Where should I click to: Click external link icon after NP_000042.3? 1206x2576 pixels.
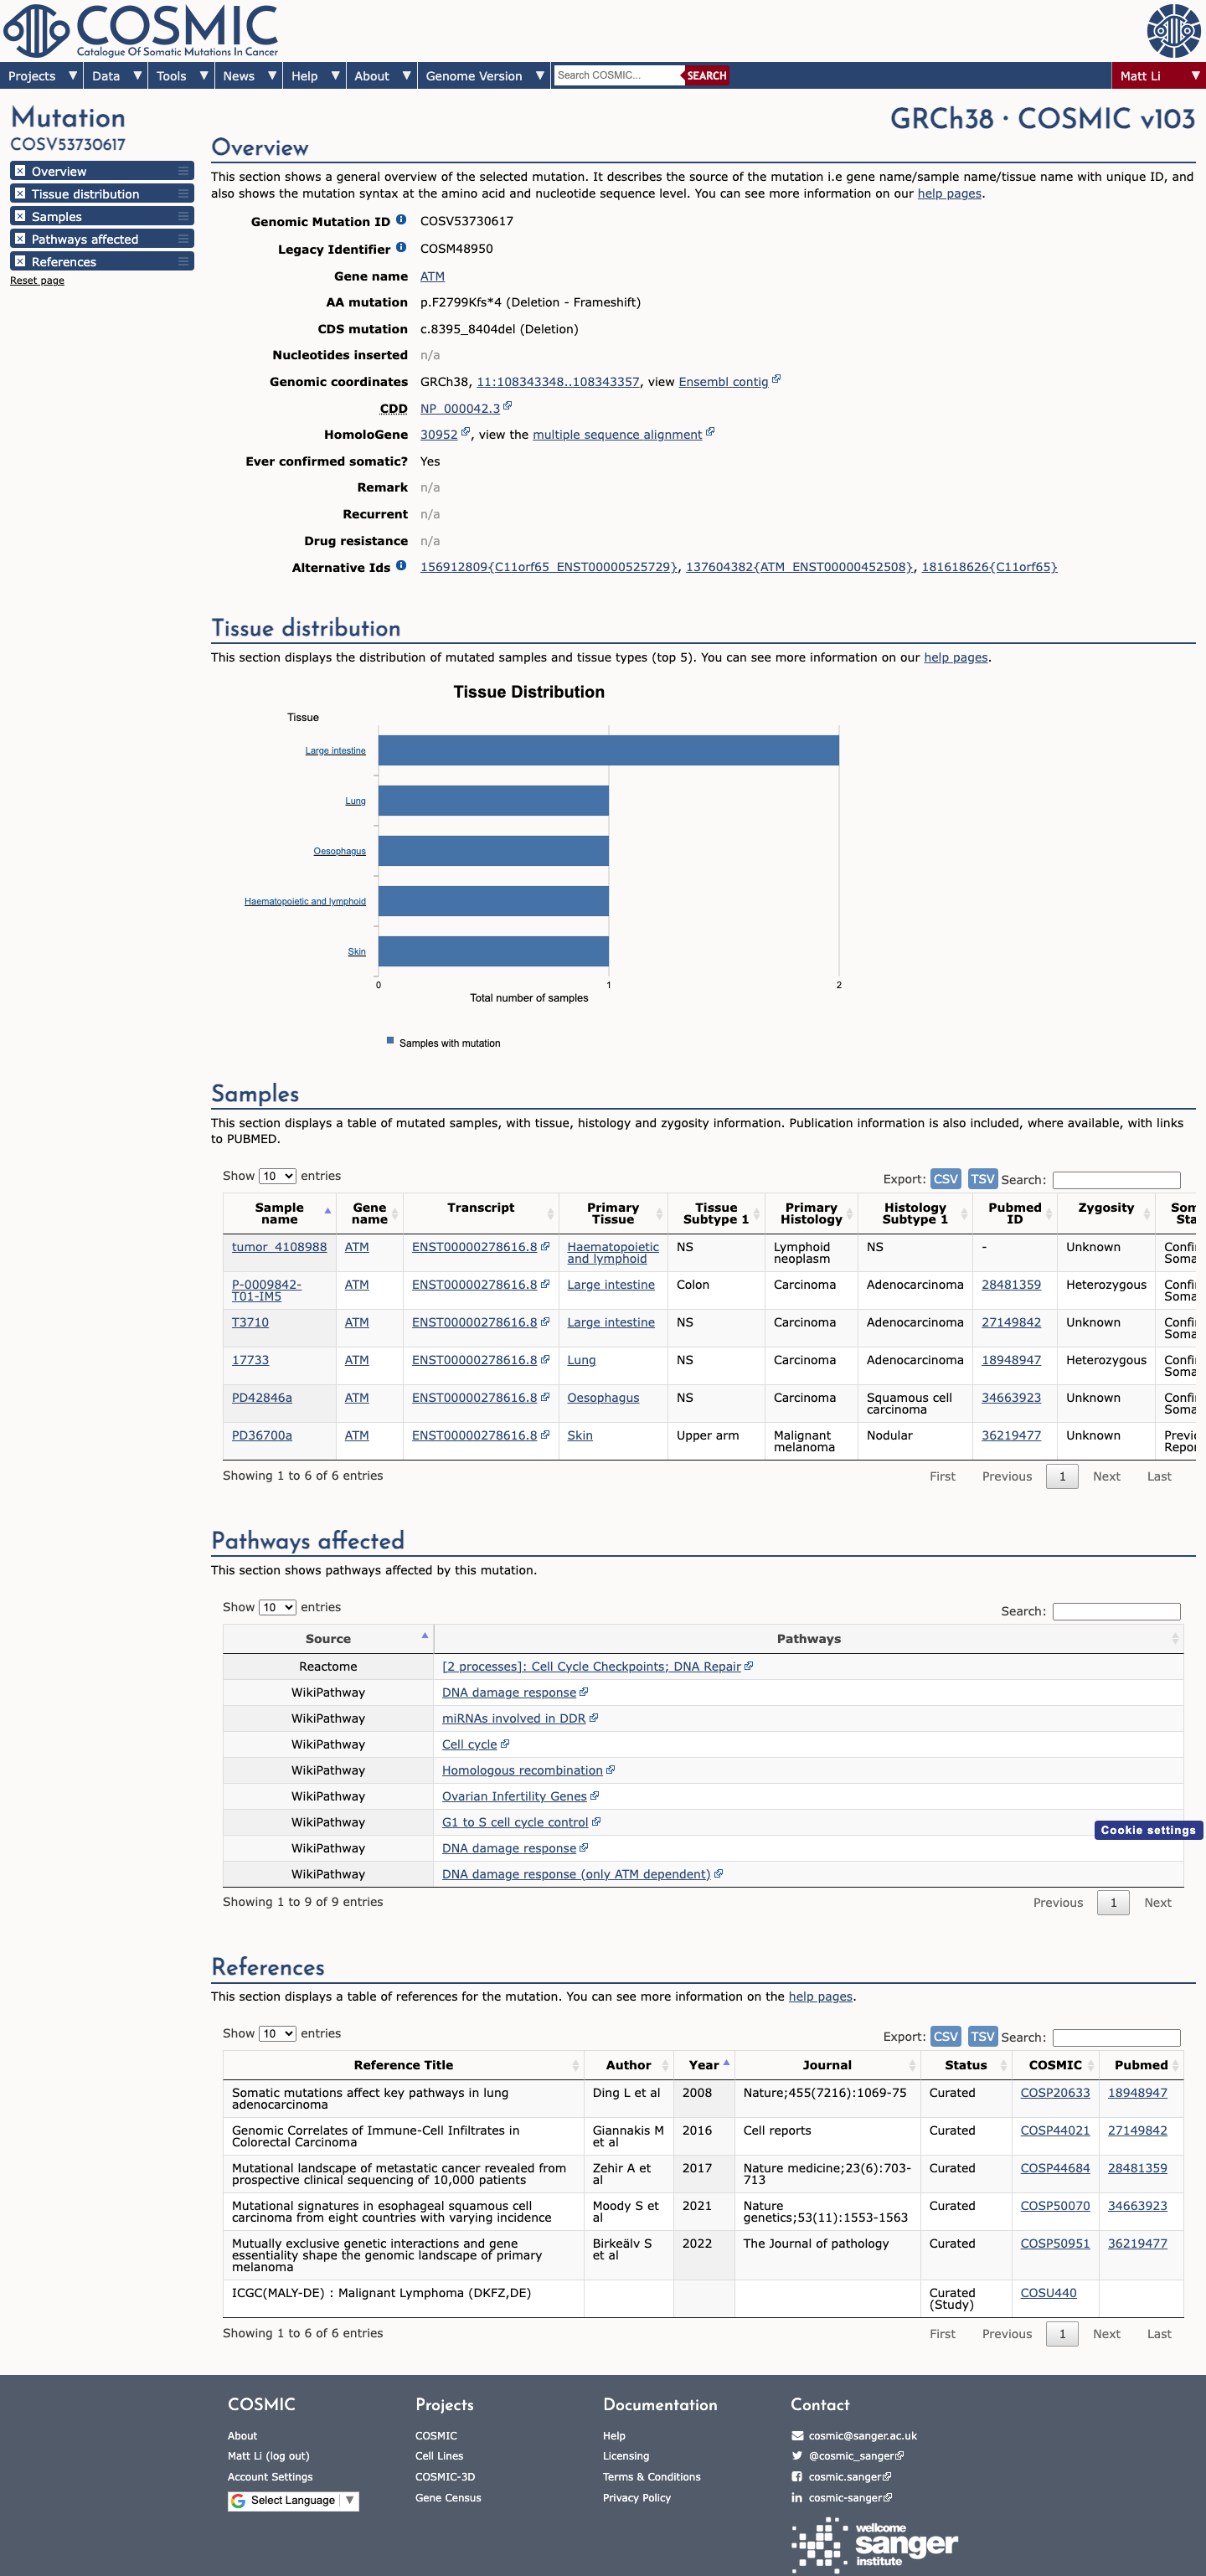508,406
